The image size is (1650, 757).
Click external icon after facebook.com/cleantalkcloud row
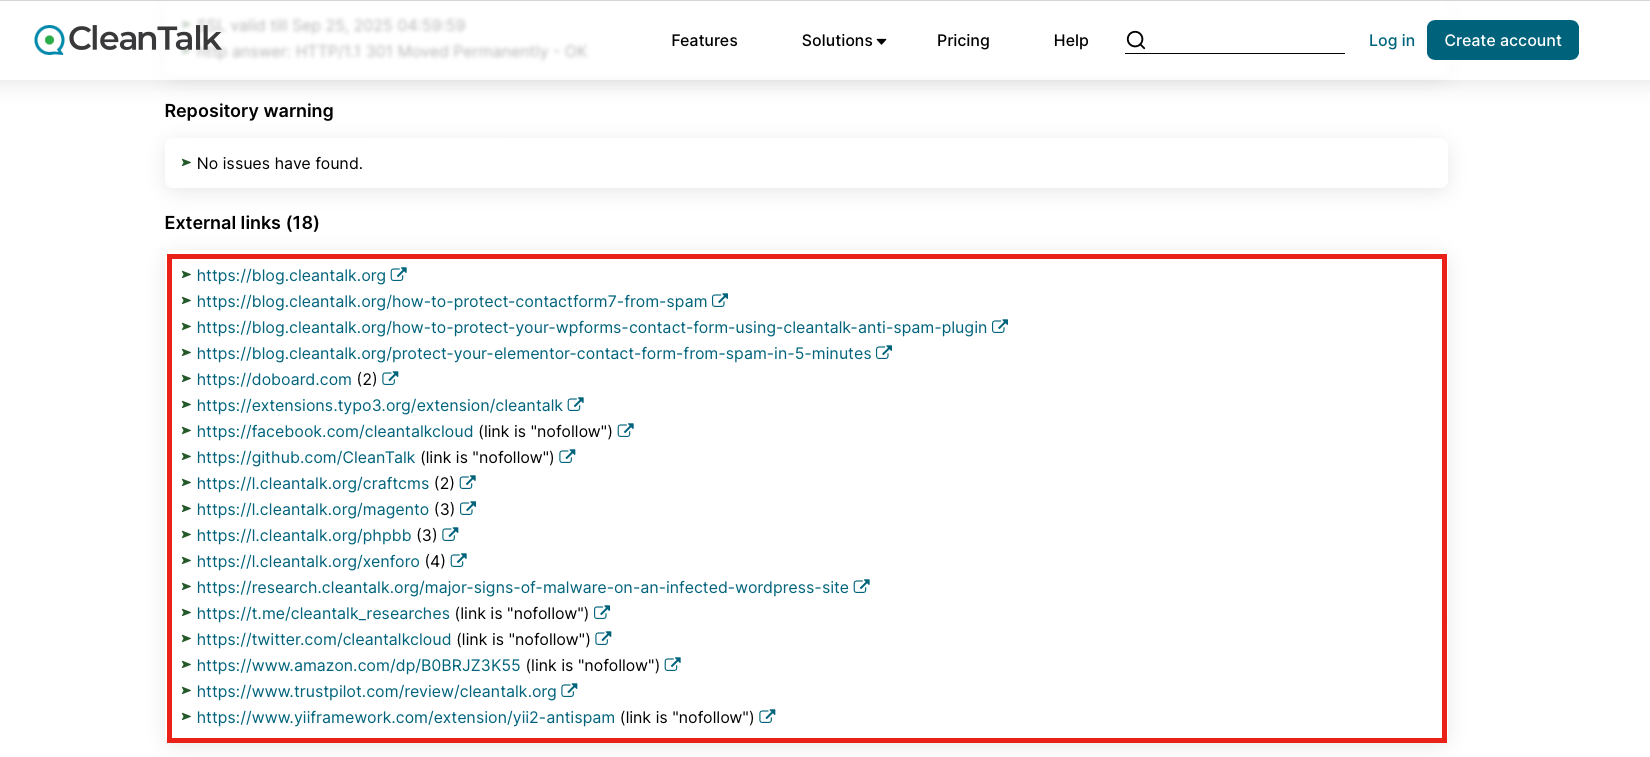[626, 431]
